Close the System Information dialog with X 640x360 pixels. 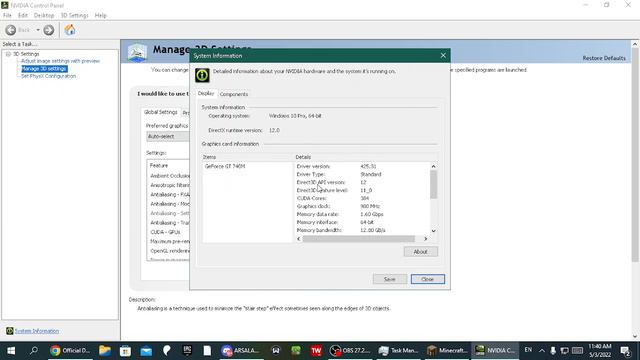click(443, 56)
